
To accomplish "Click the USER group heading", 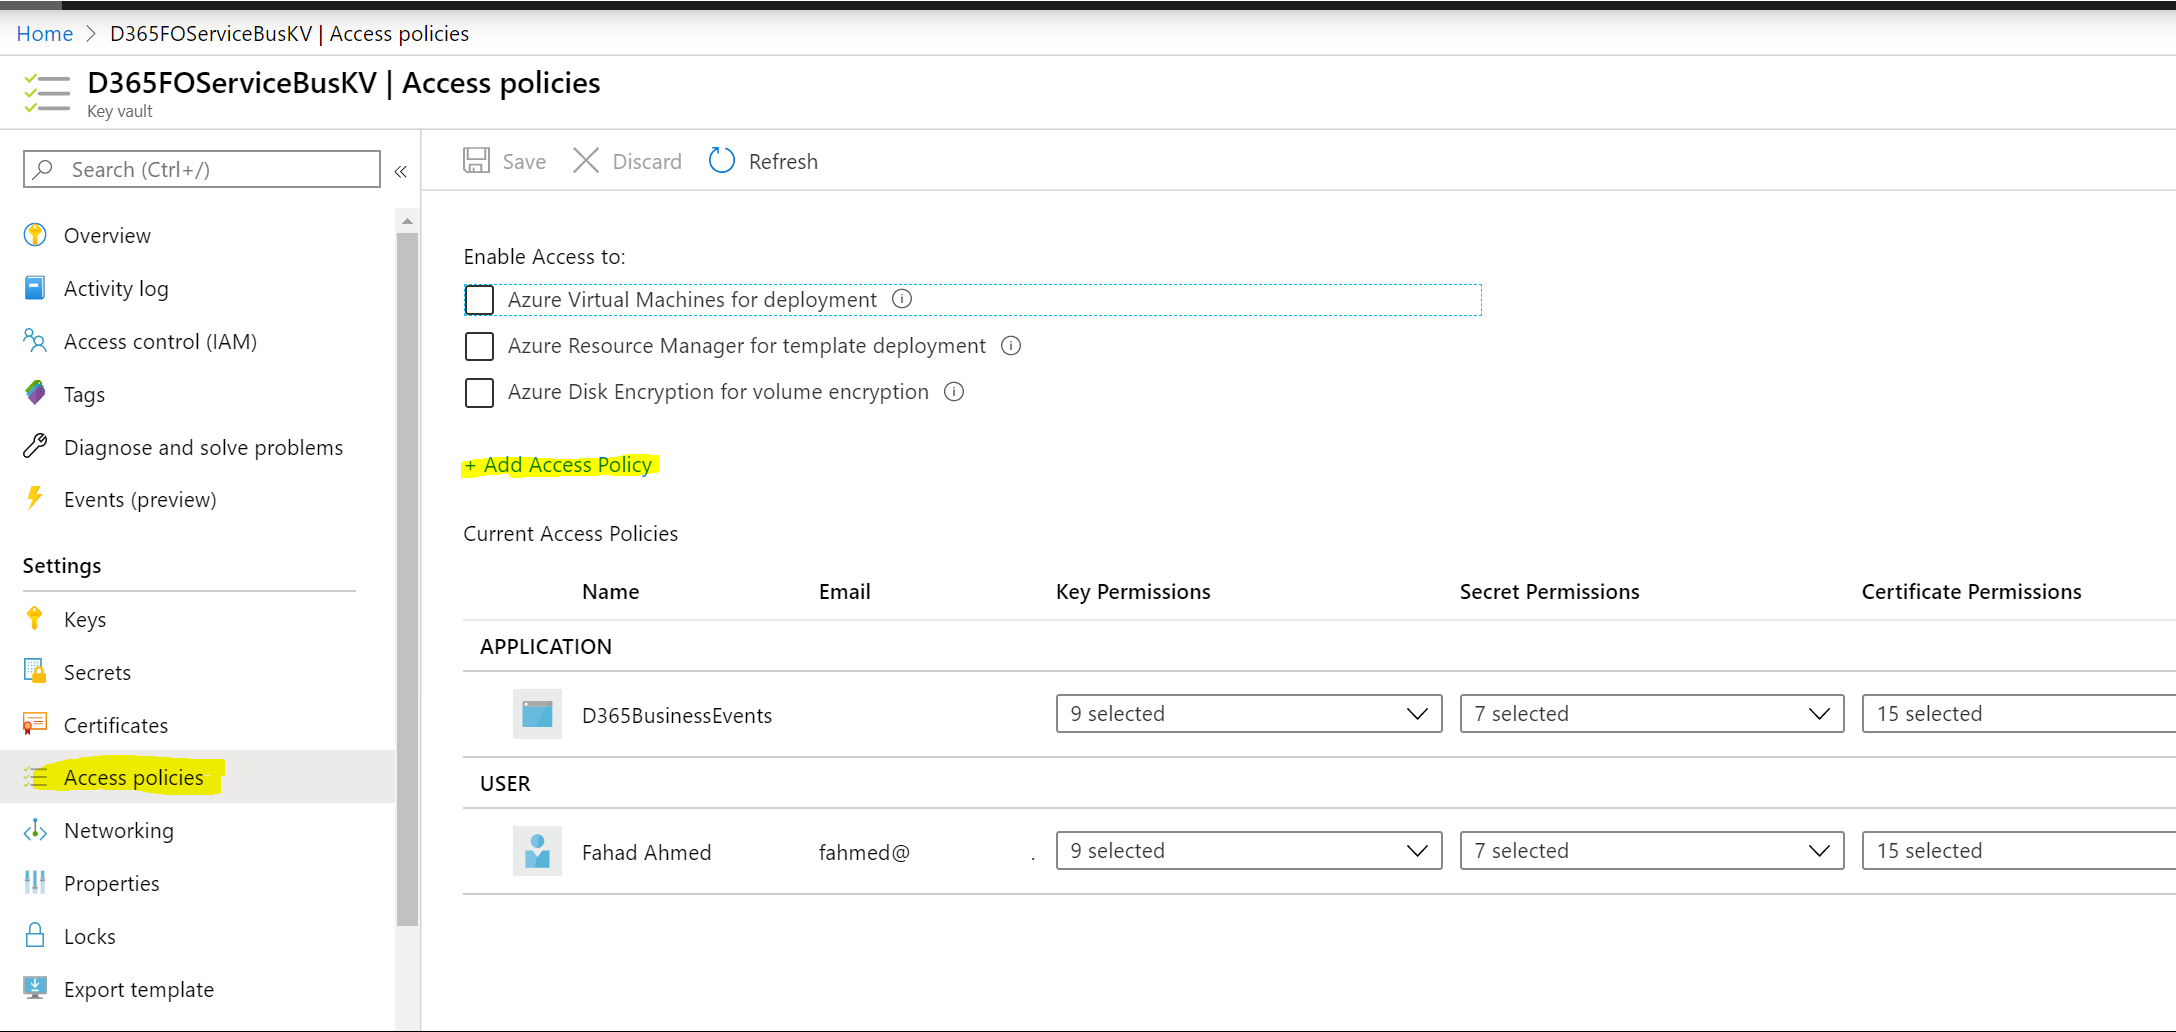I will coord(505,784).
